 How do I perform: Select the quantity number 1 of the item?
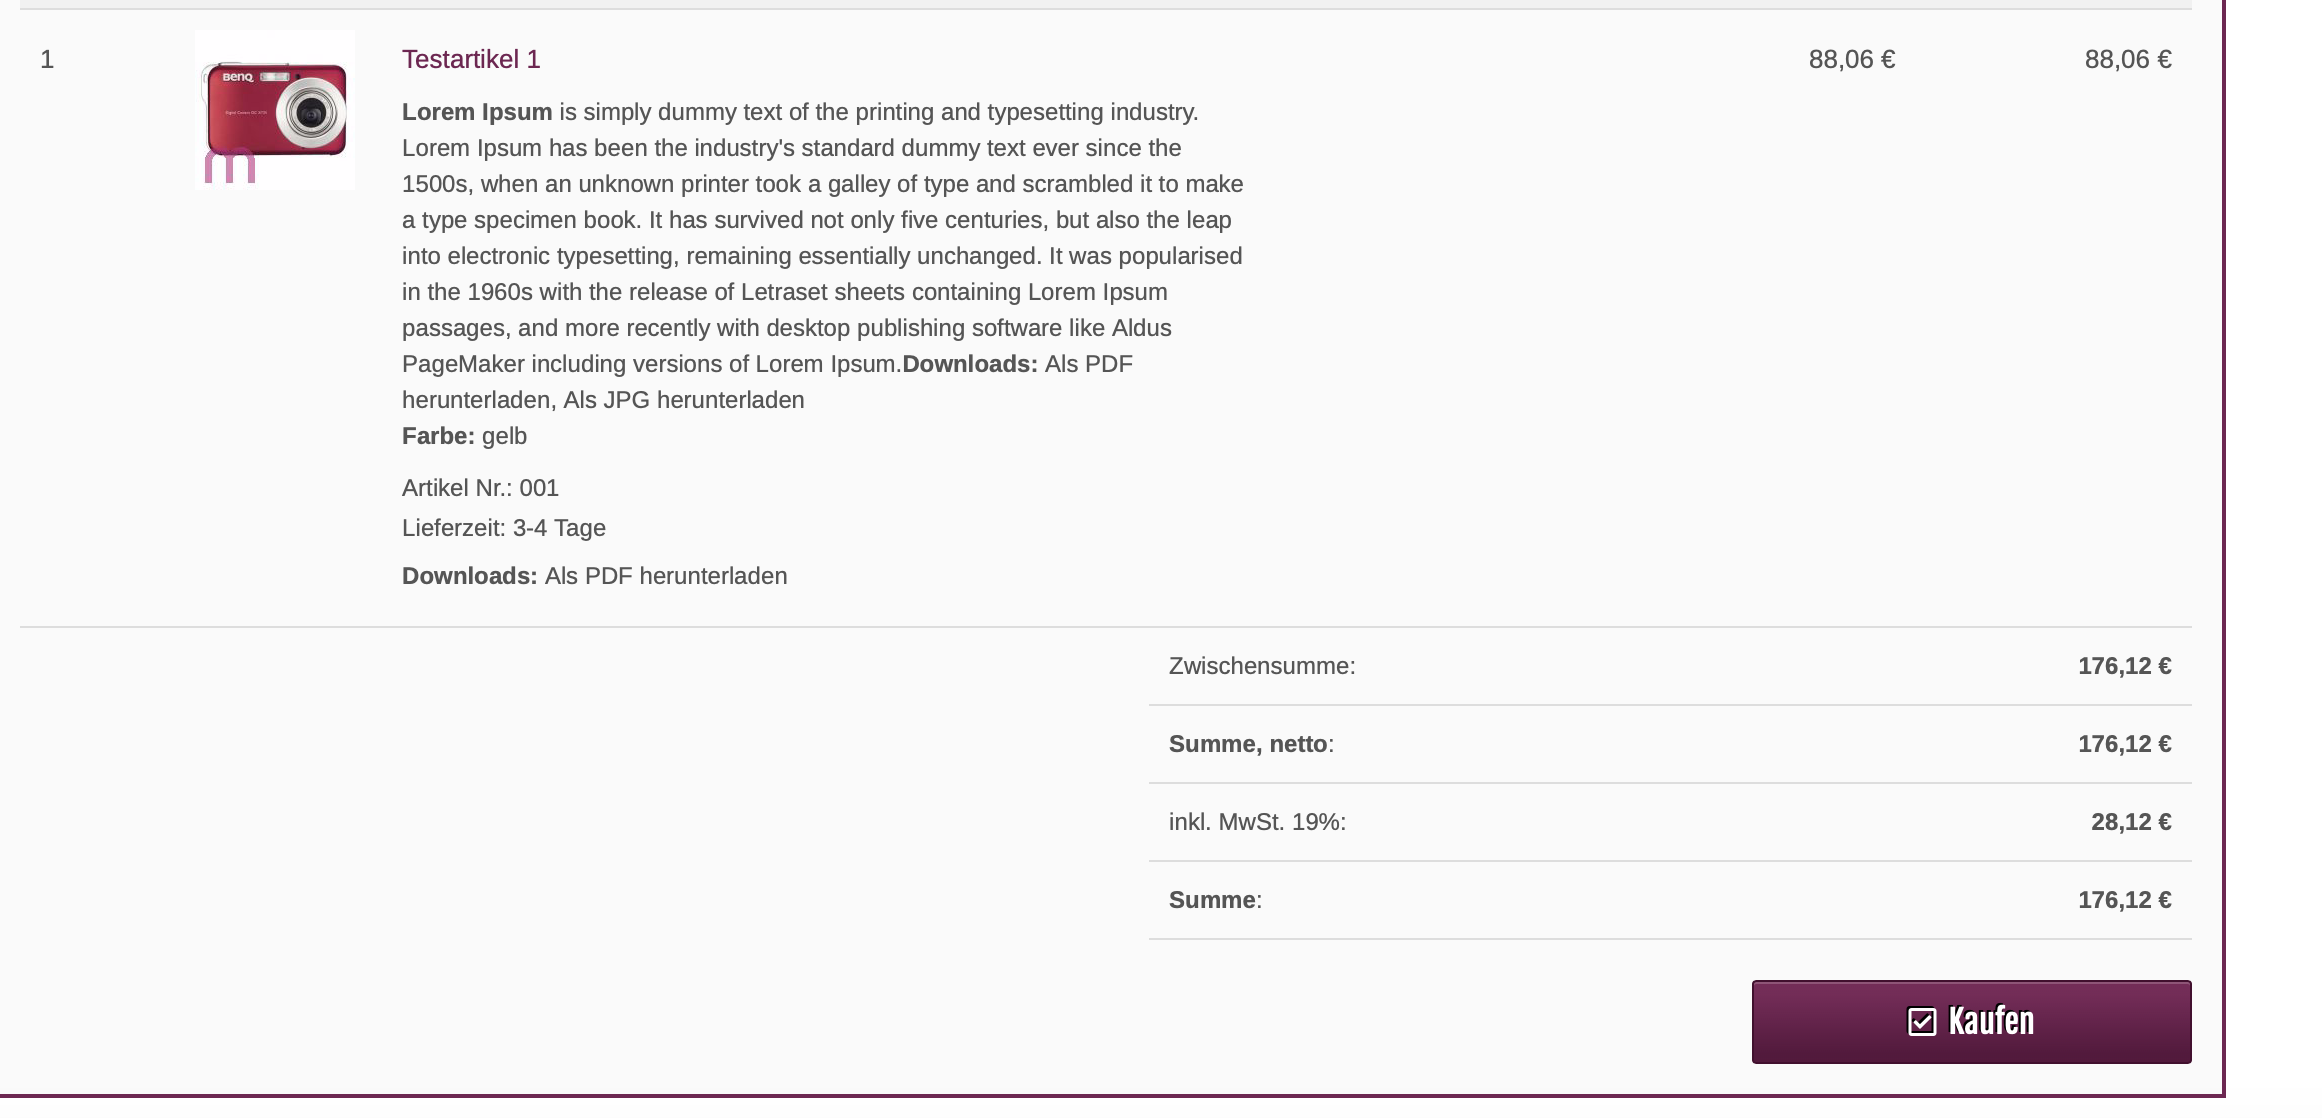click(47, 60)
